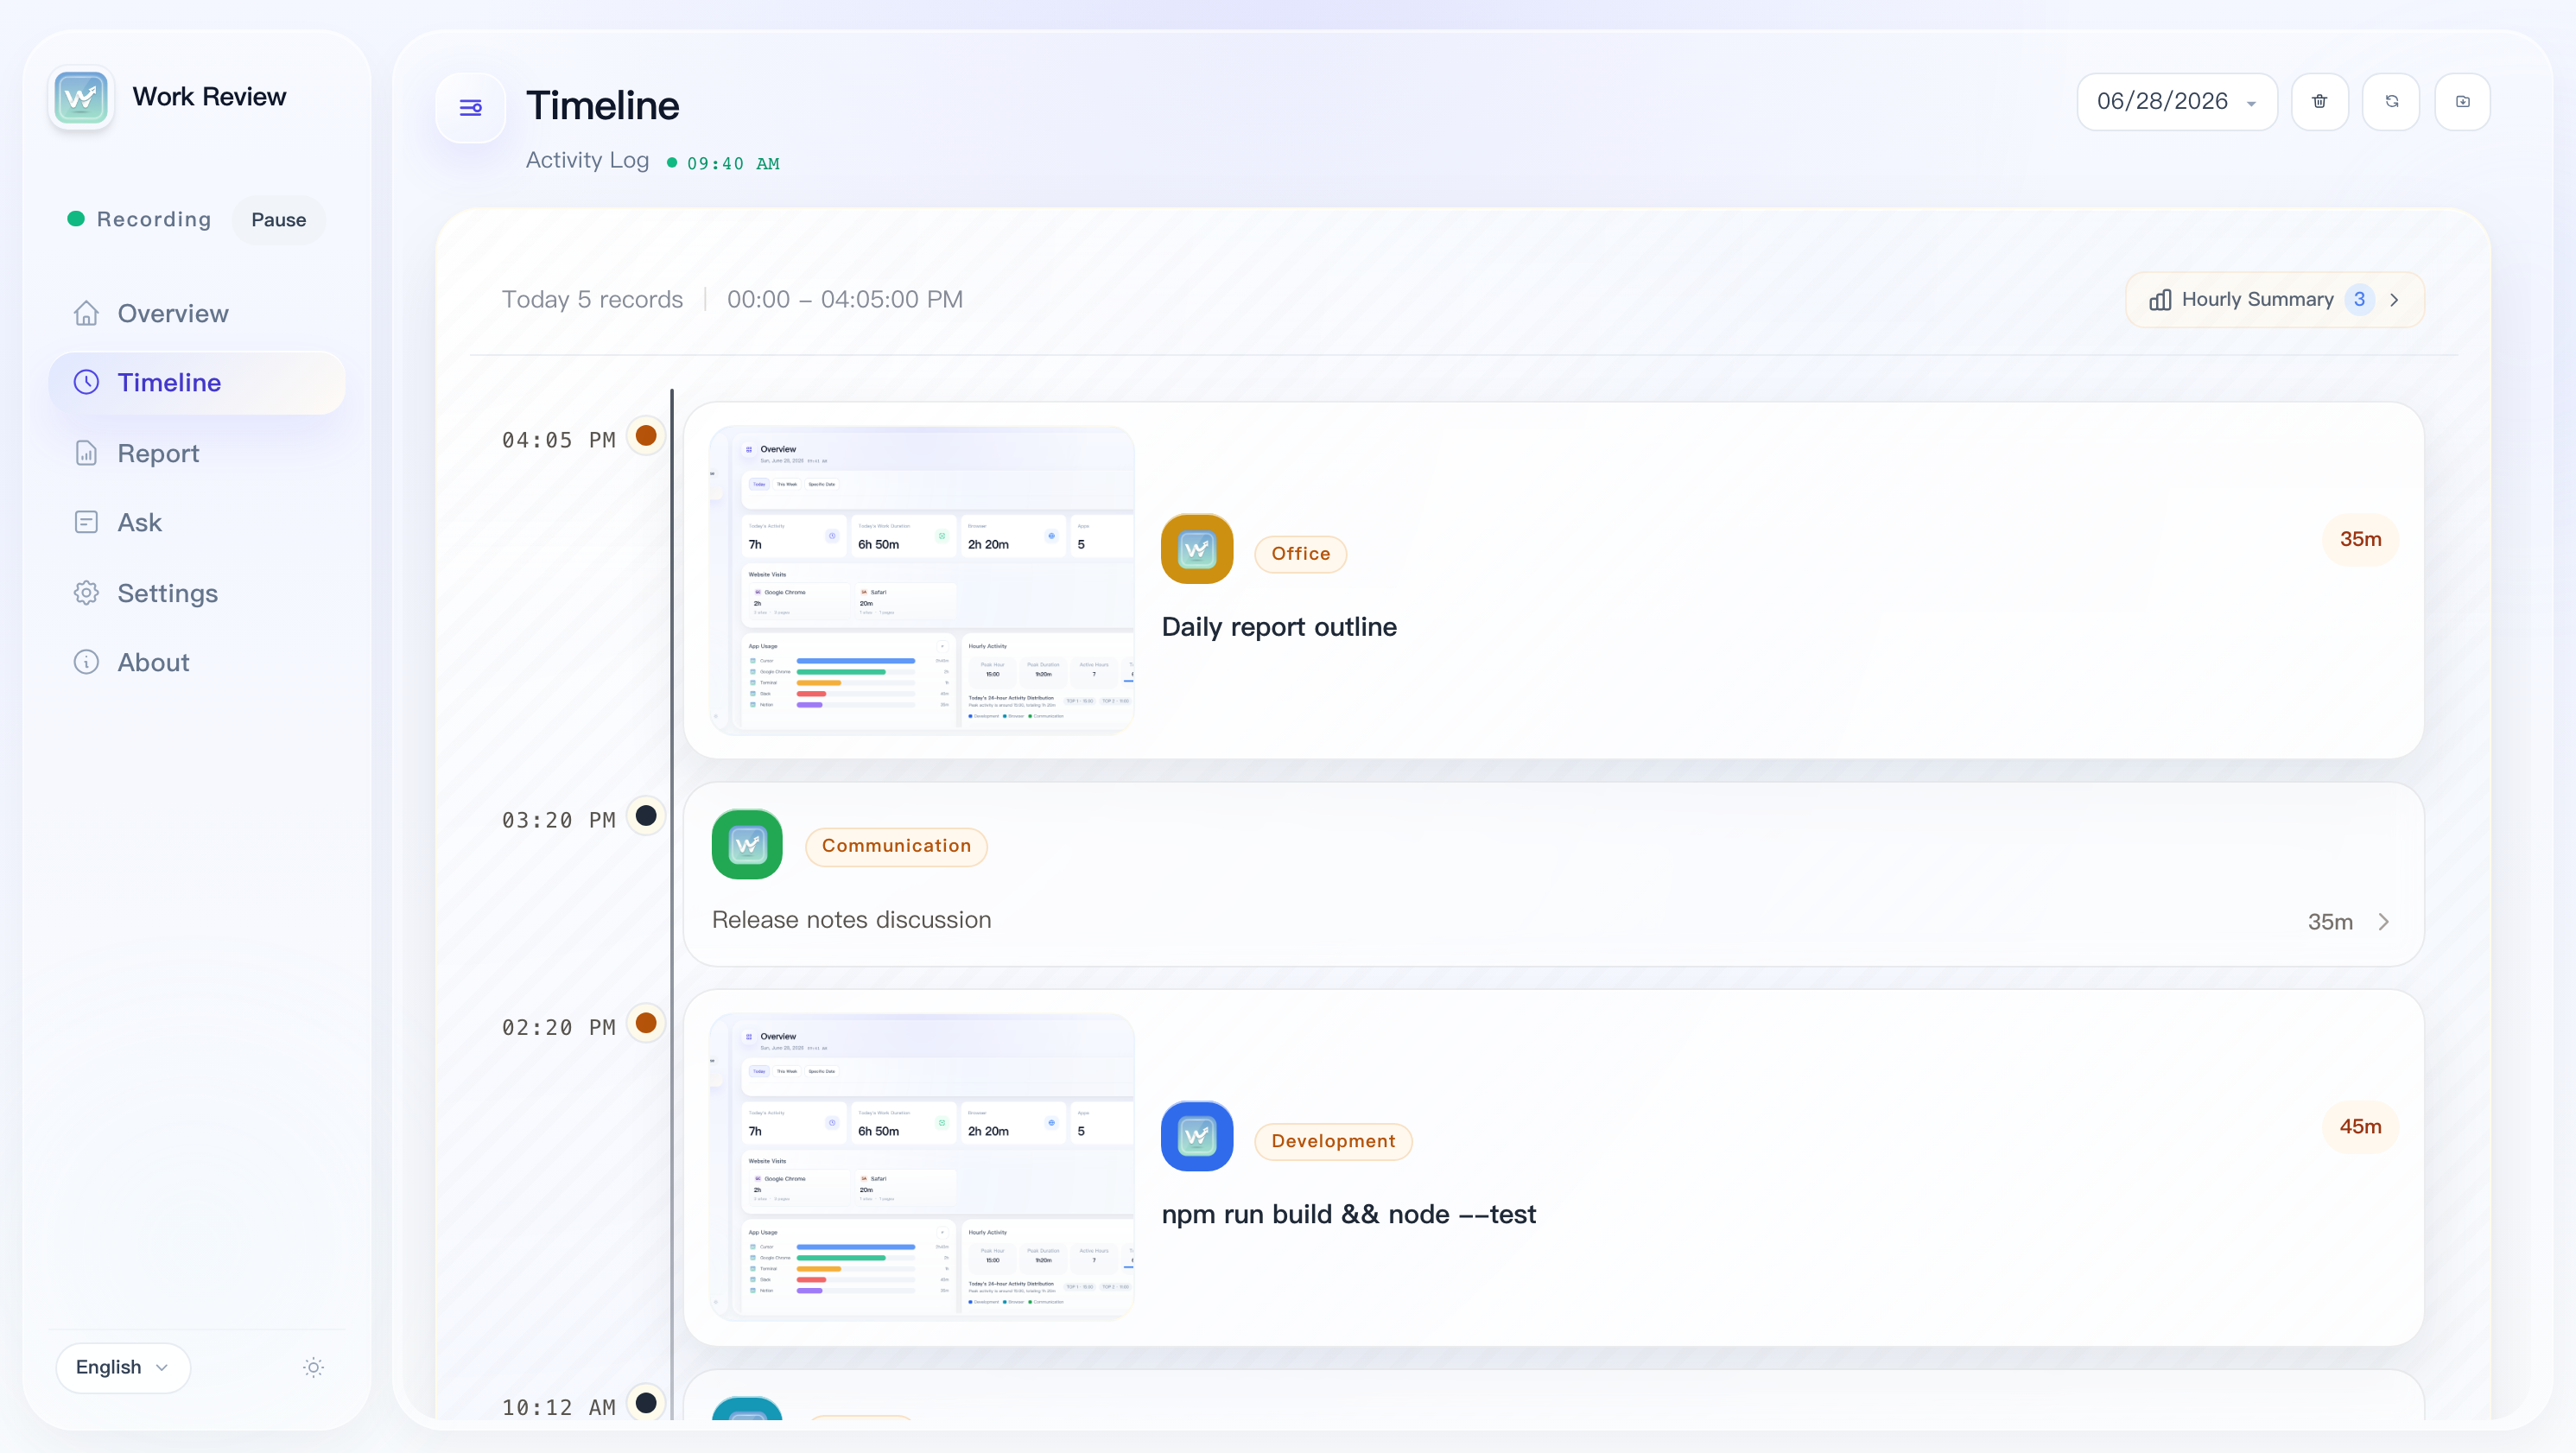Click the teal app icon at 10:12 AM
The image size is (2576, 1453).
747,1408
